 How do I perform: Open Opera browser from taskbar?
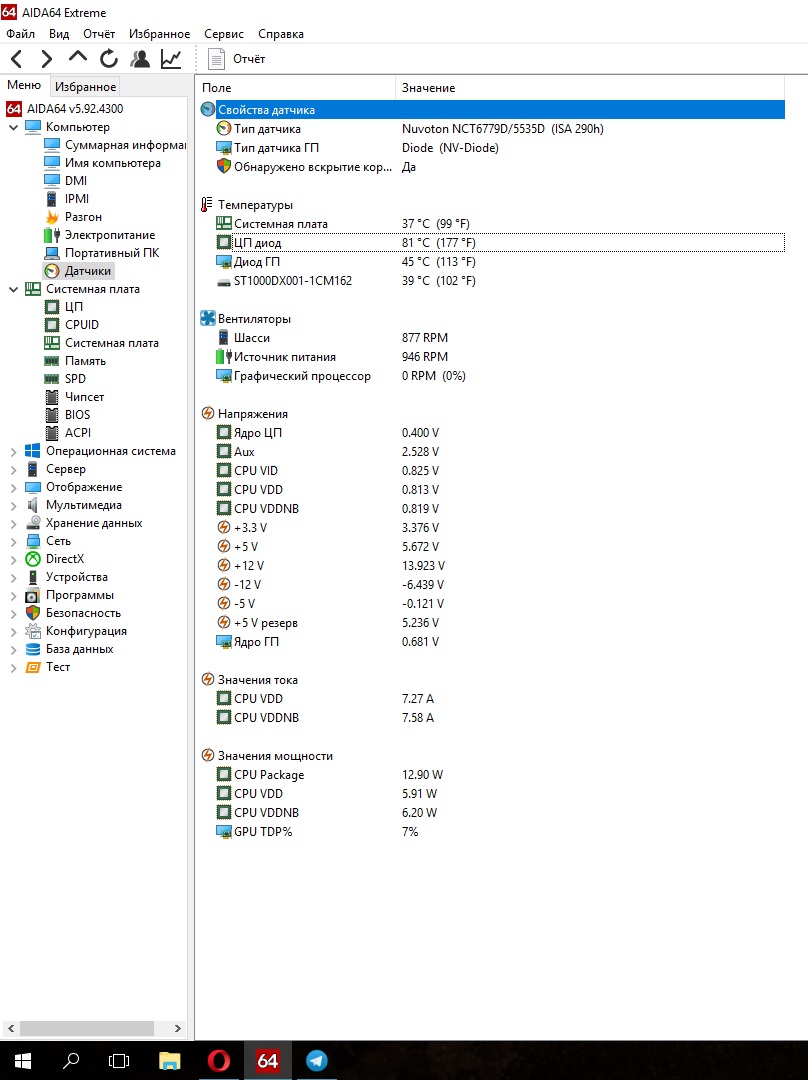[218, 1061]
